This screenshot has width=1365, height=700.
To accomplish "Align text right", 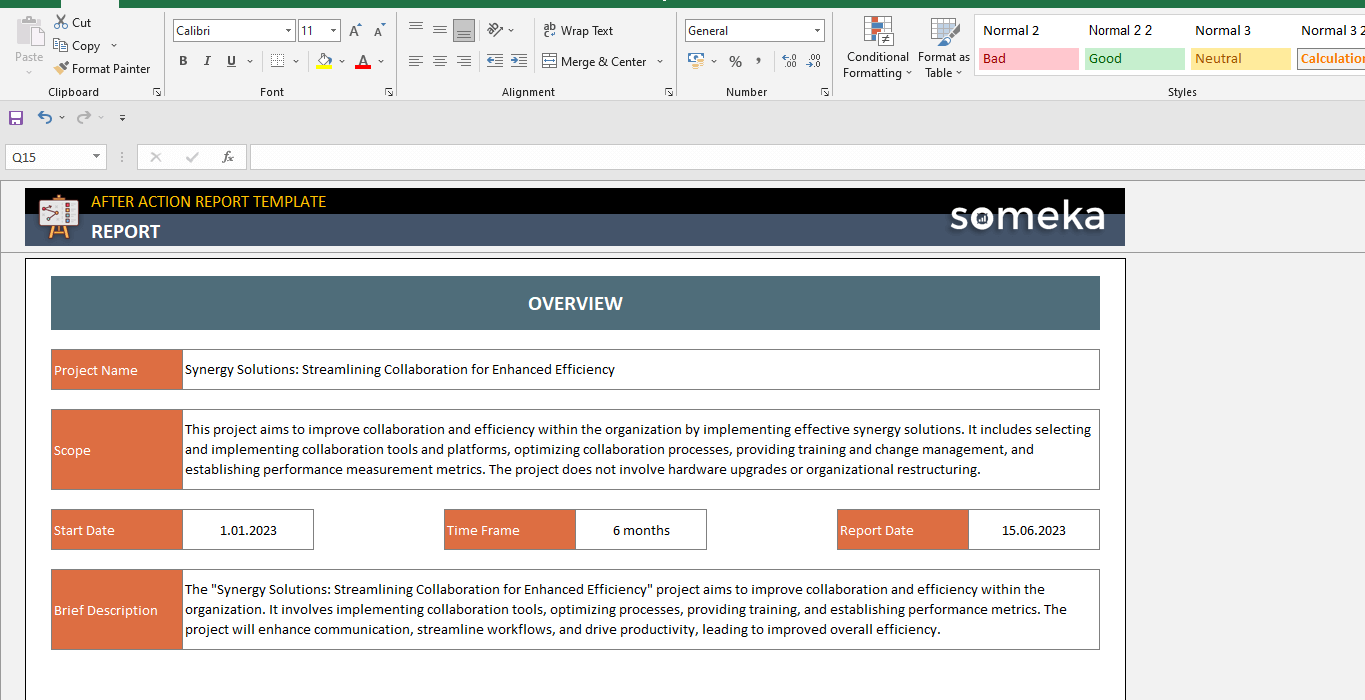I will [x=464, y=61].
